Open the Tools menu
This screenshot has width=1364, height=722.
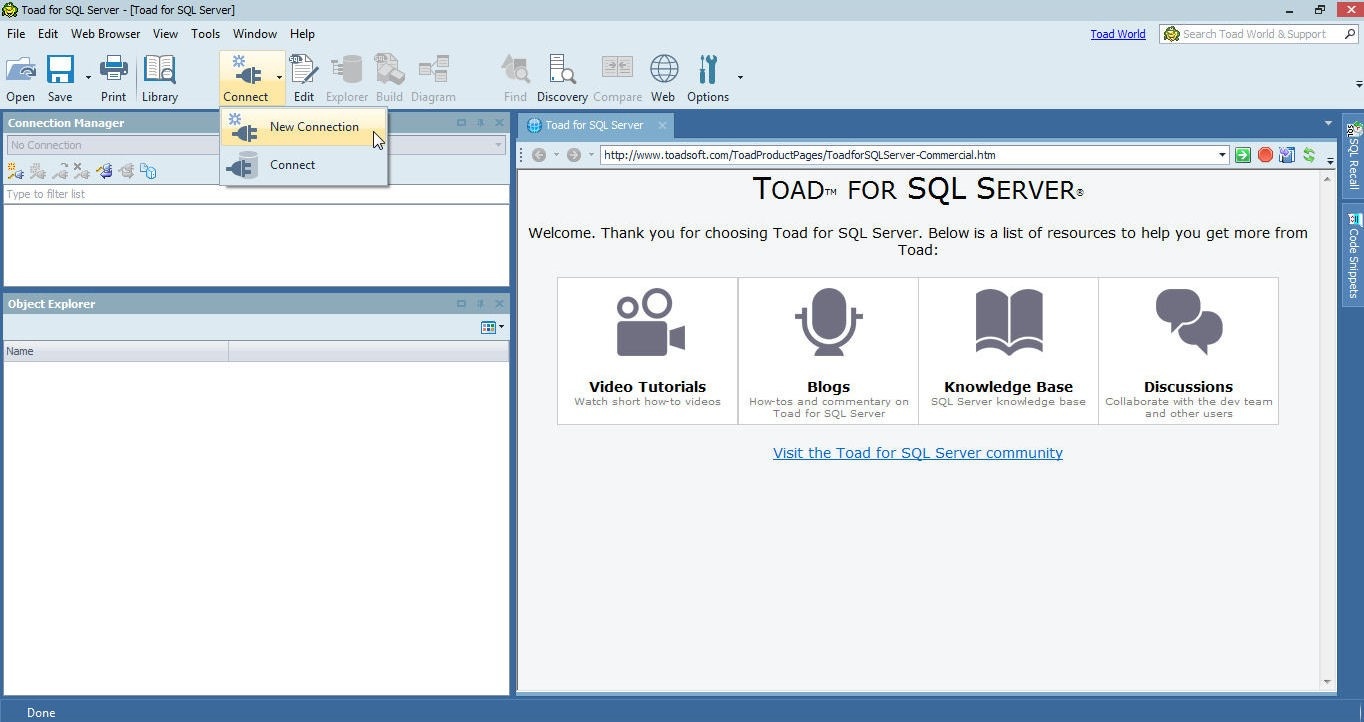205,33
